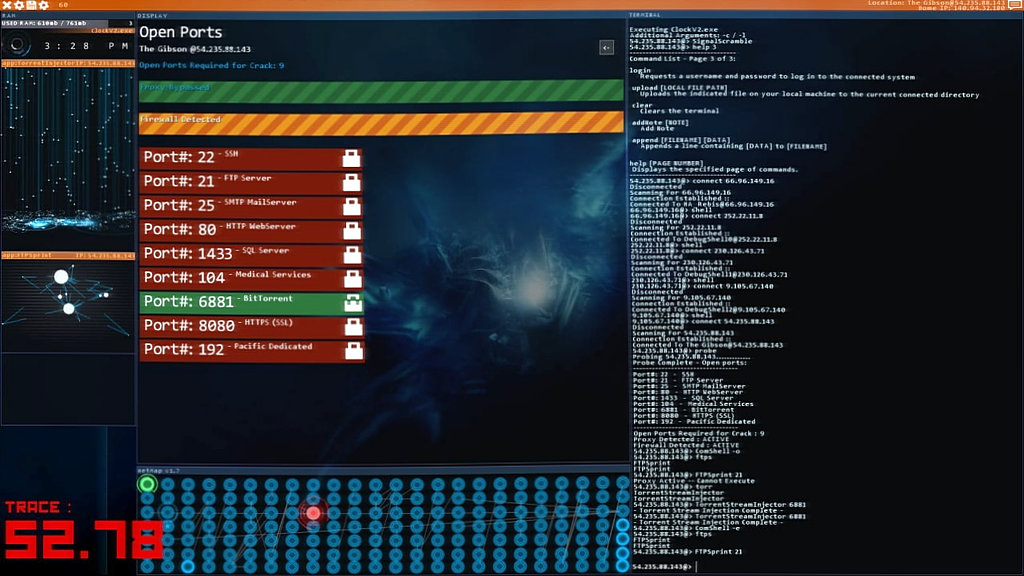Click the lock icon on Port 21 FTP Server

[x=351, y=182]
